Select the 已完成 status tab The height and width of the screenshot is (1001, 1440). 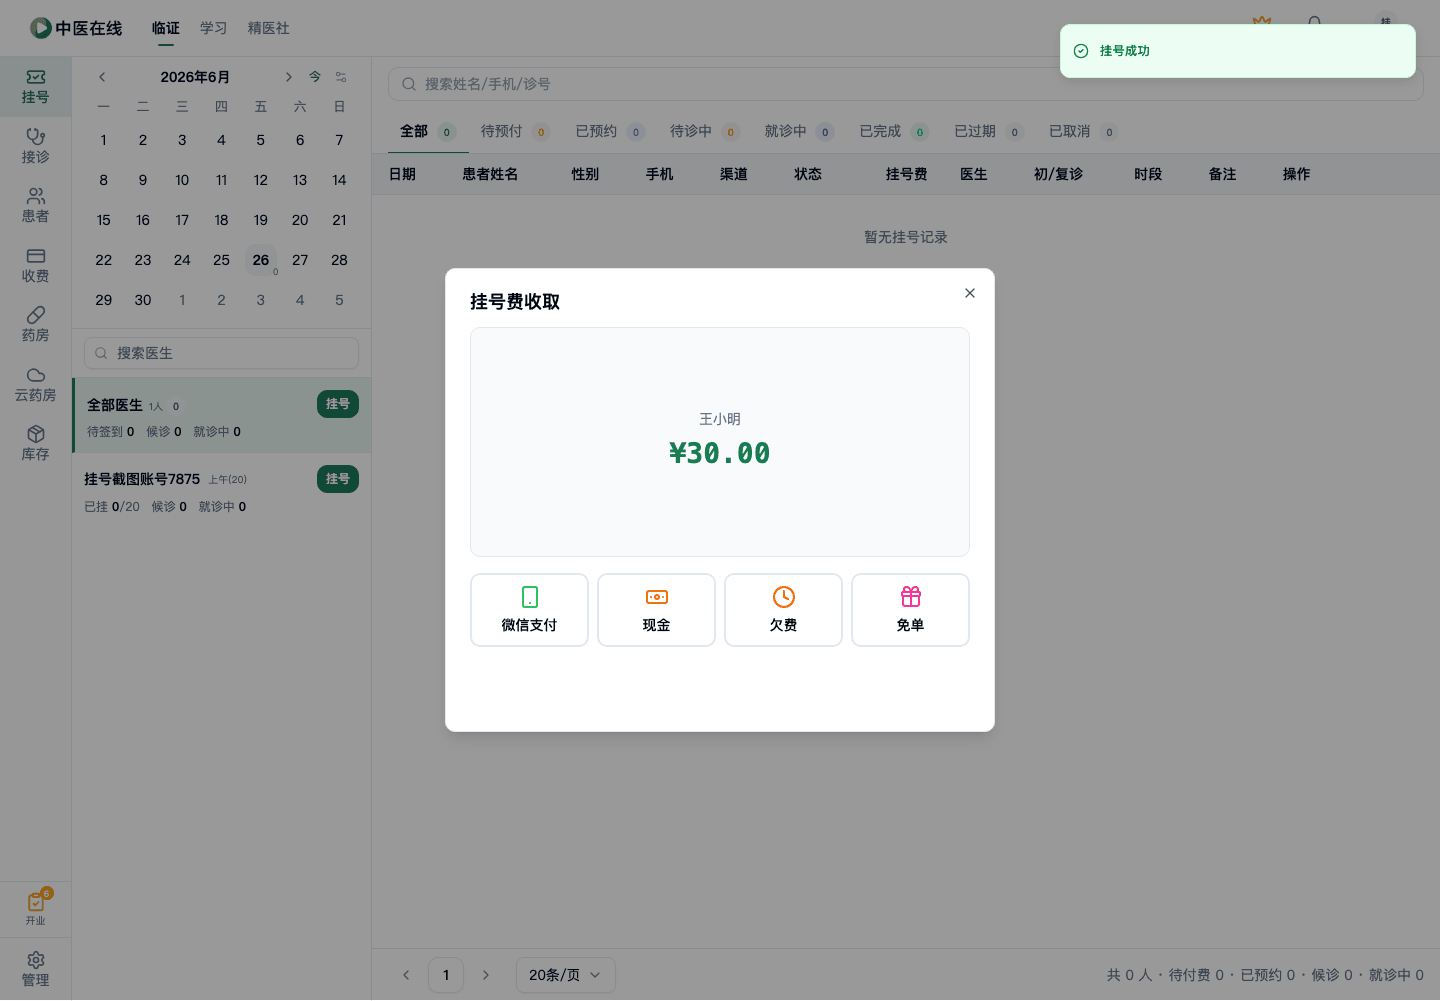pyautogui.click(x=894, y=131)
